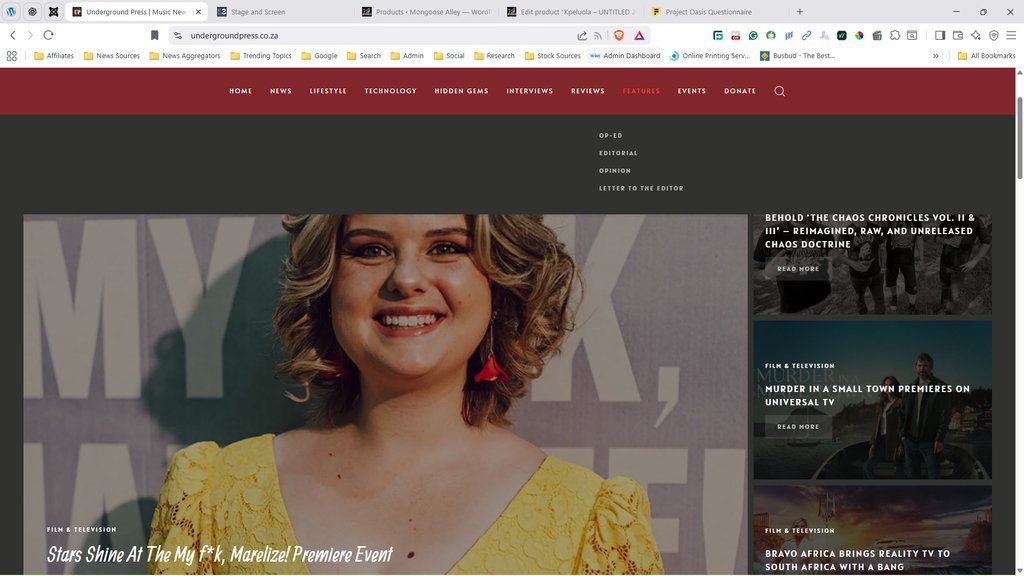Open the Admin Dashboard bookmark
The width and height of the screenshot is (1024, 576).
tap(625, 56)
